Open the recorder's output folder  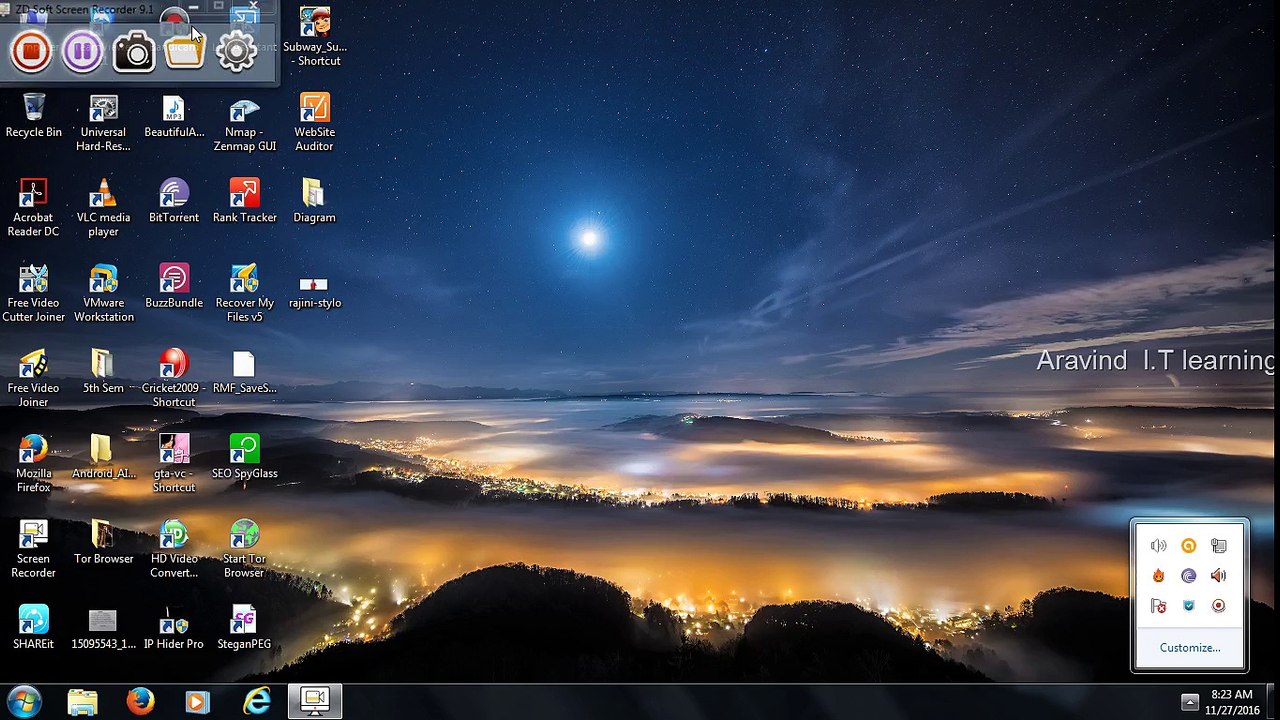click(185, 51)
